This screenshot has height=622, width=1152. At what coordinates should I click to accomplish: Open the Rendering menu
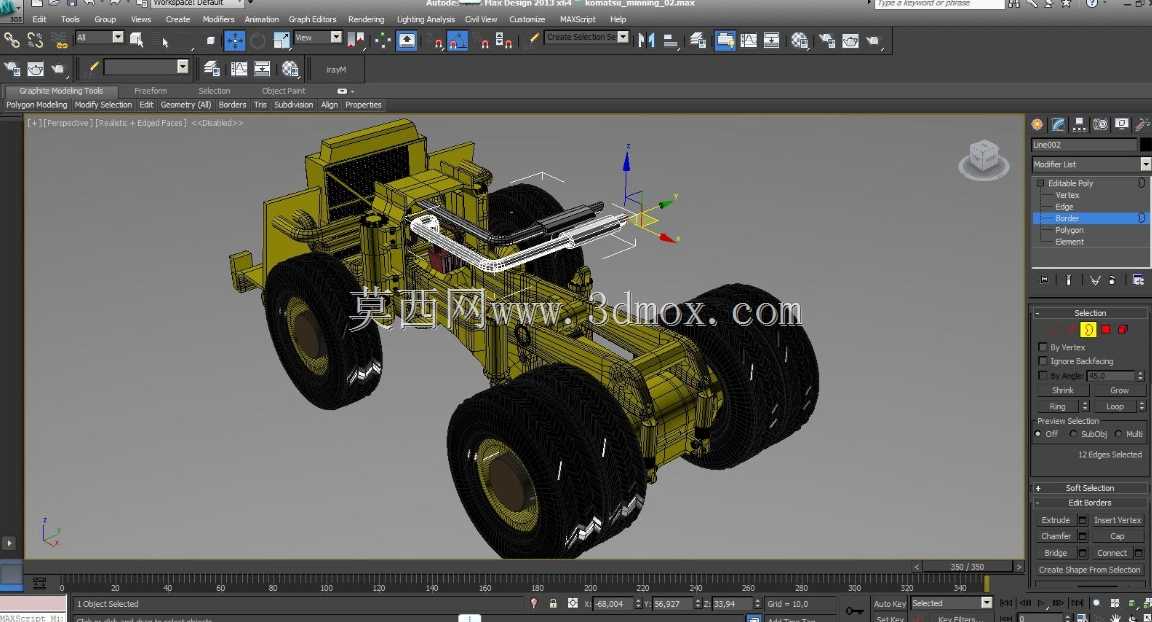tap(366, 19)
